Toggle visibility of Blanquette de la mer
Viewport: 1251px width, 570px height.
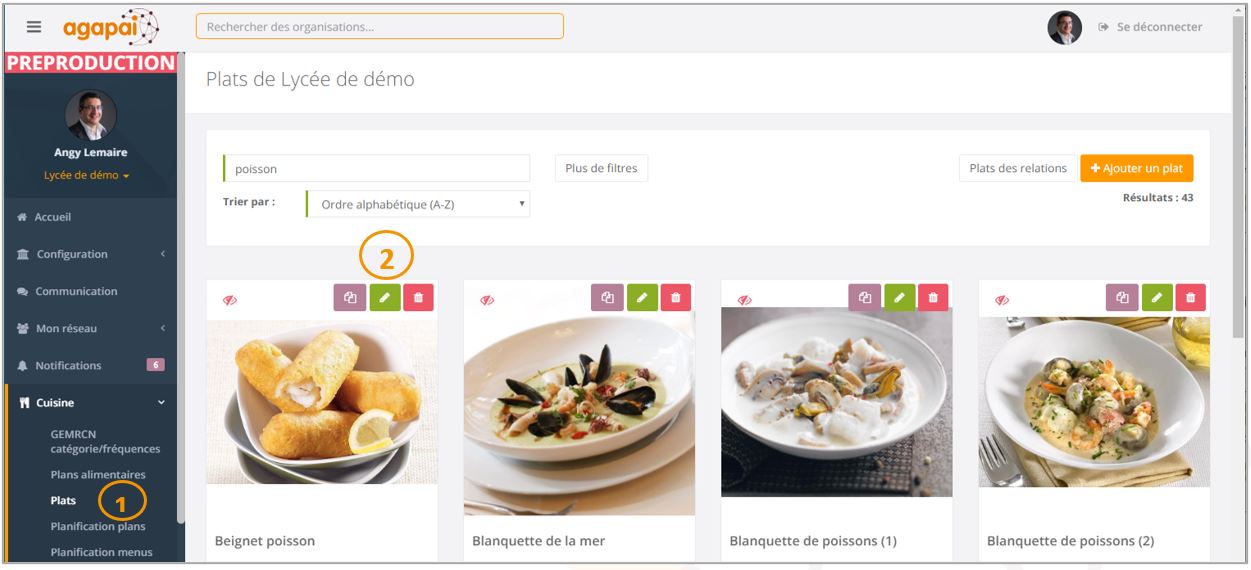[487, 300]
